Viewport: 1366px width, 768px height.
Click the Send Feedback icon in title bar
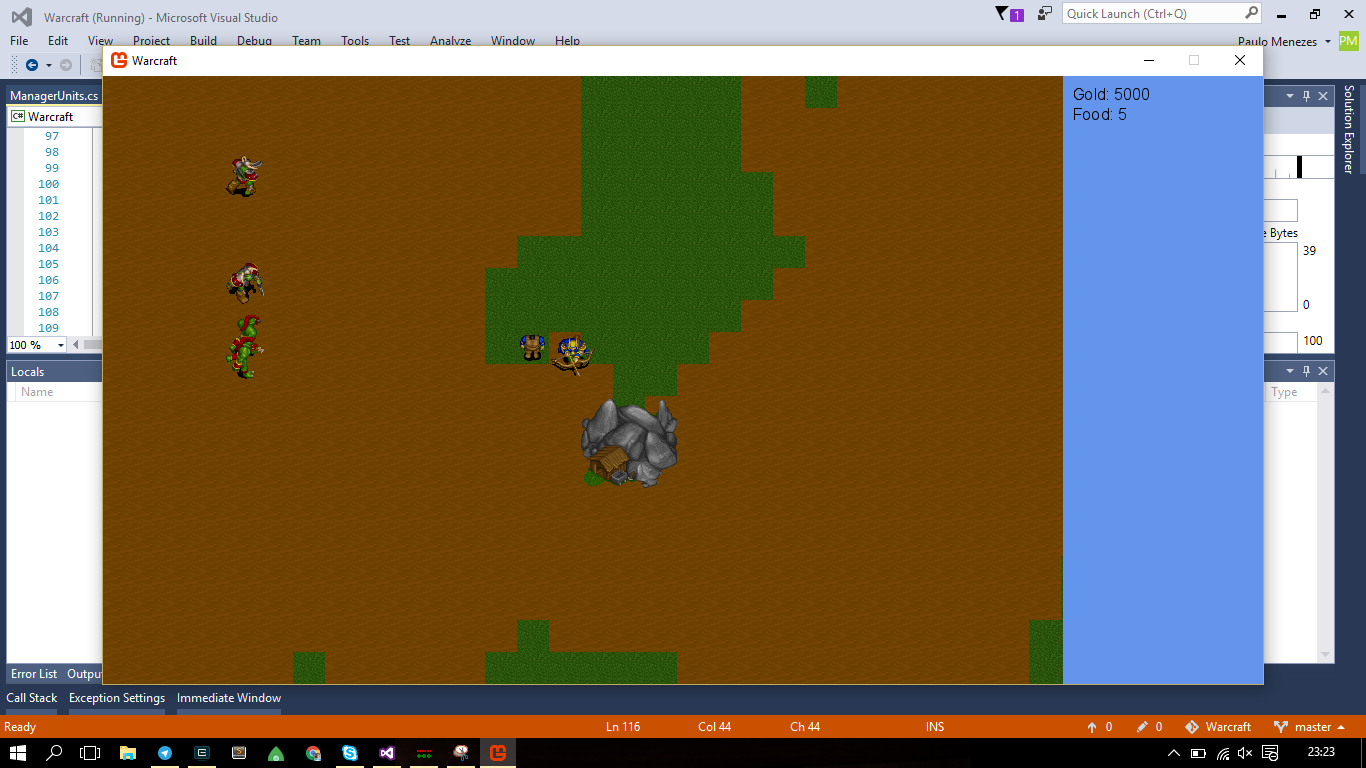pyautogui.click(x=1045, y=14)
